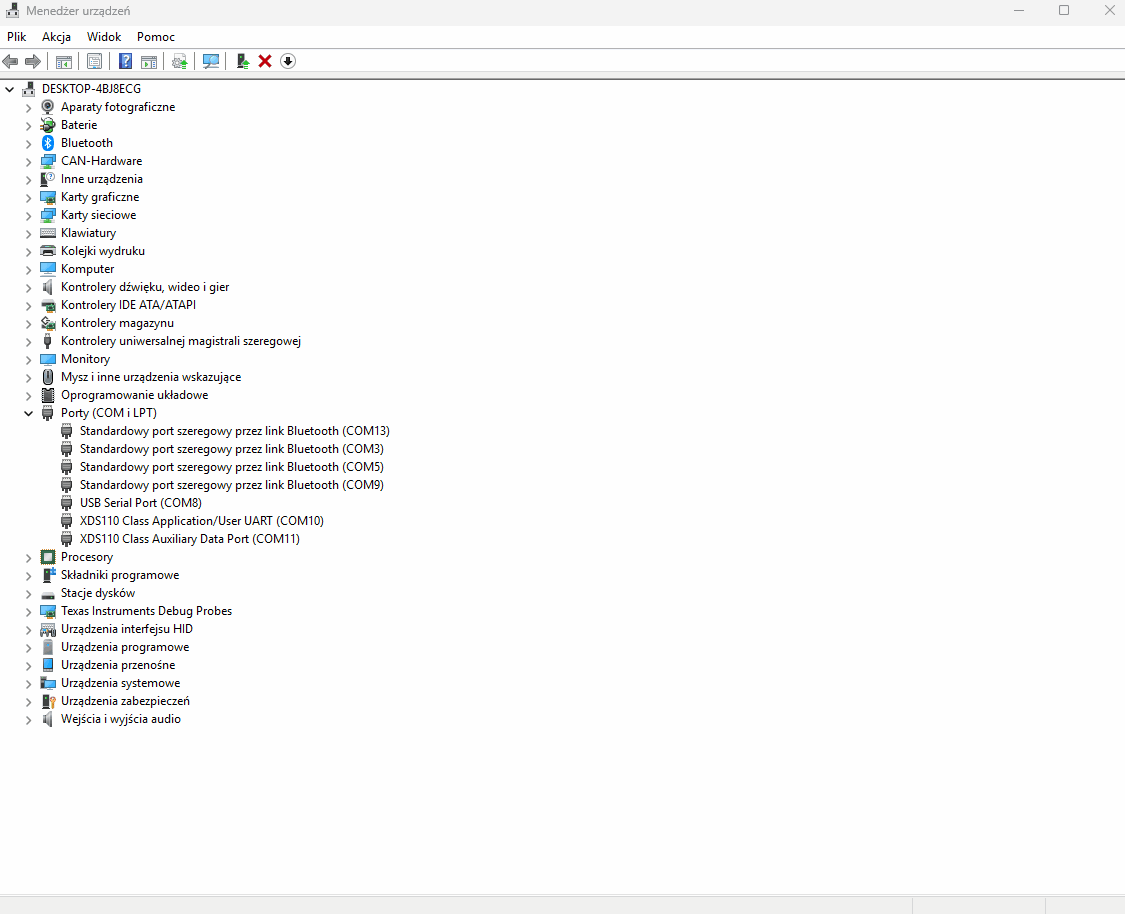
Task: Select the Urządzenia programowe label
Action: coord(125,647)
